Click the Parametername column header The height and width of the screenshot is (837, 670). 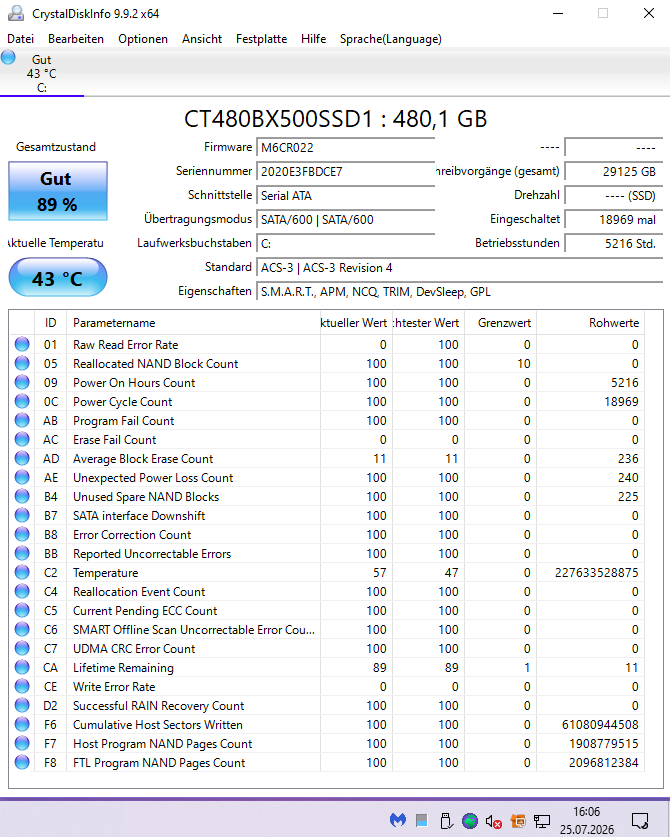point(193,323)
